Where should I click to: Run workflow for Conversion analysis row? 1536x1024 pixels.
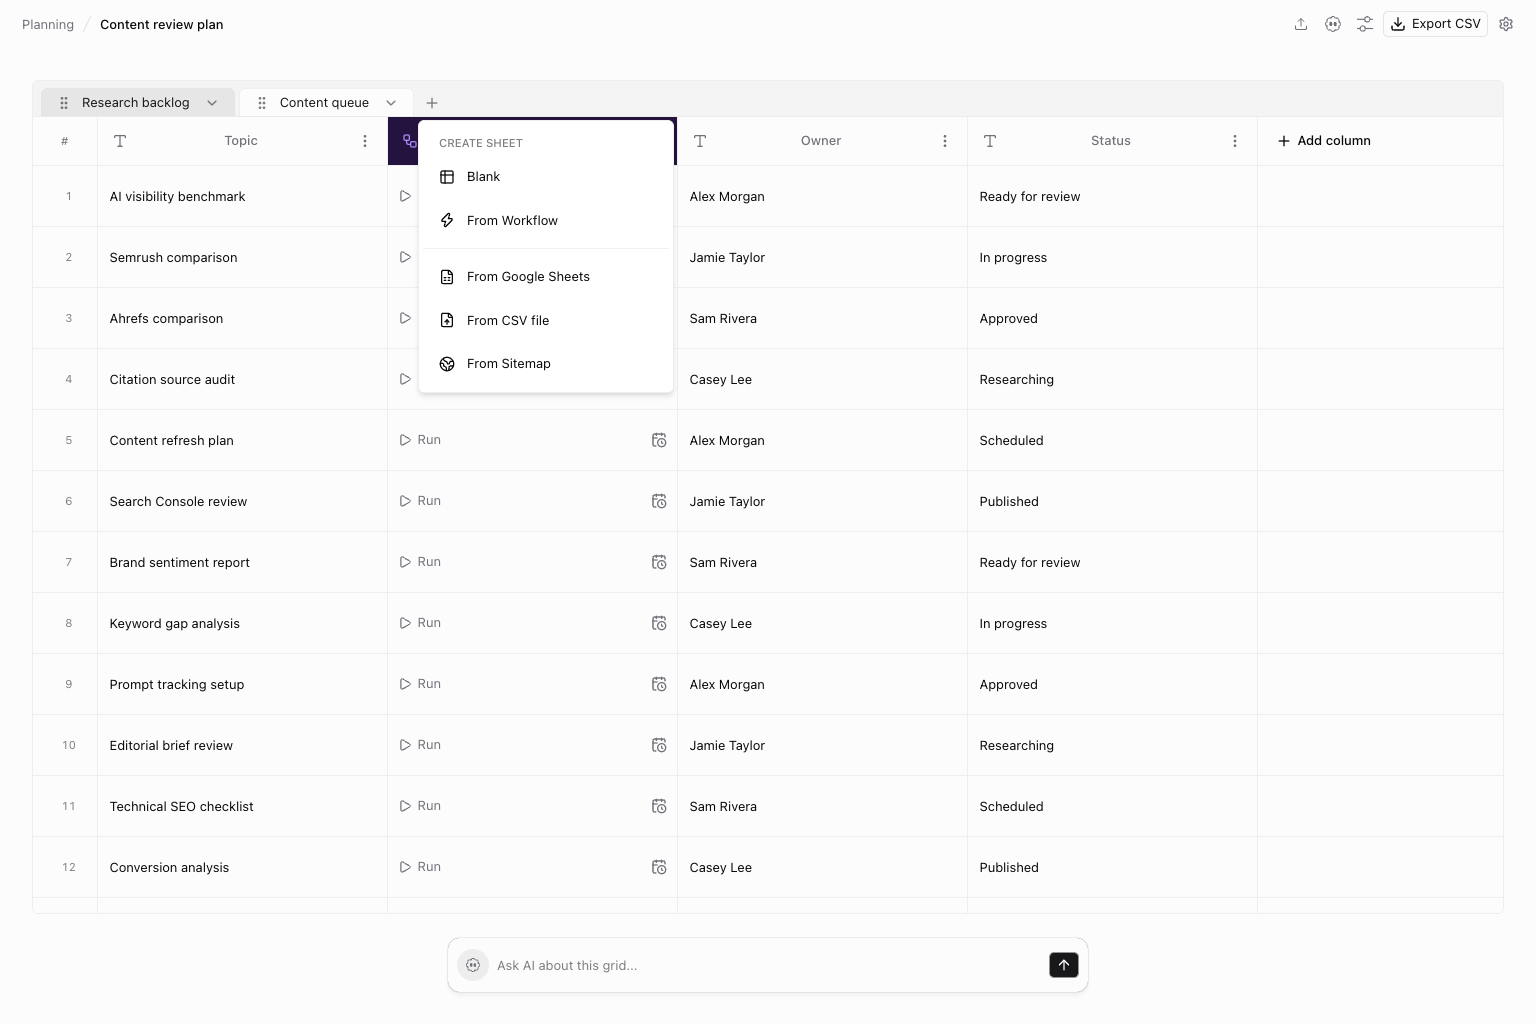tap(420, 867)
